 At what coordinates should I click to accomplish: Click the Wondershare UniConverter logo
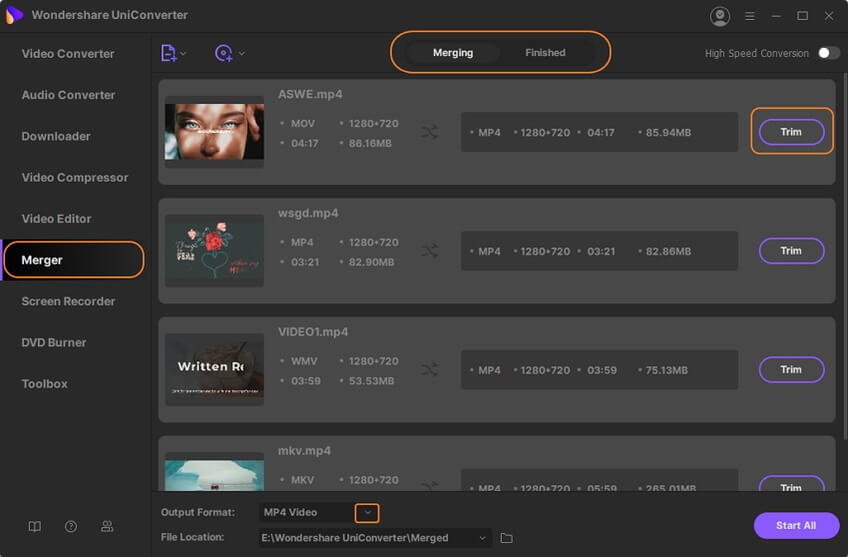tap(14, 15)
